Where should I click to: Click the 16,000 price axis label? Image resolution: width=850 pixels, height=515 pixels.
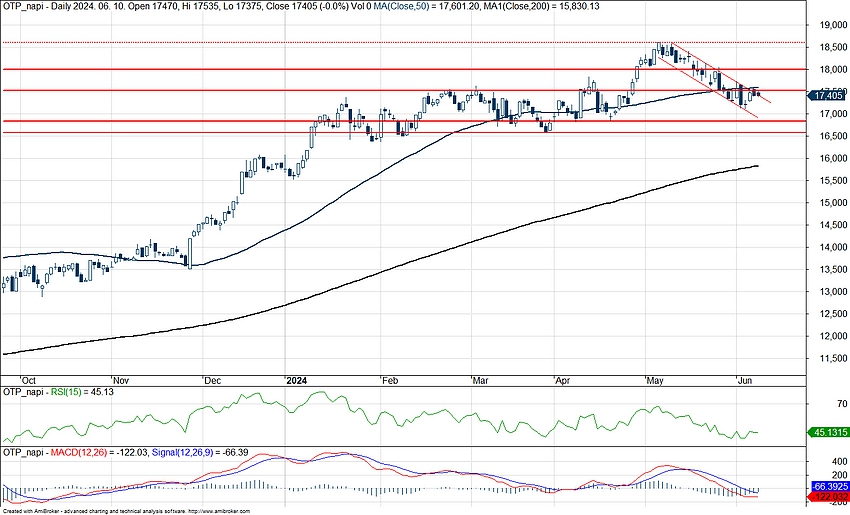click(x=832, y=158)
